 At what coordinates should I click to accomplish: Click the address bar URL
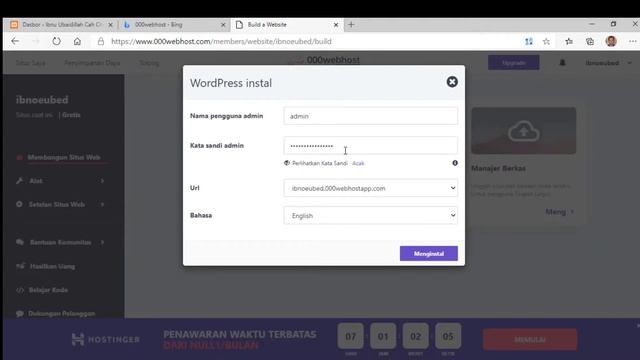coord(222,41)
